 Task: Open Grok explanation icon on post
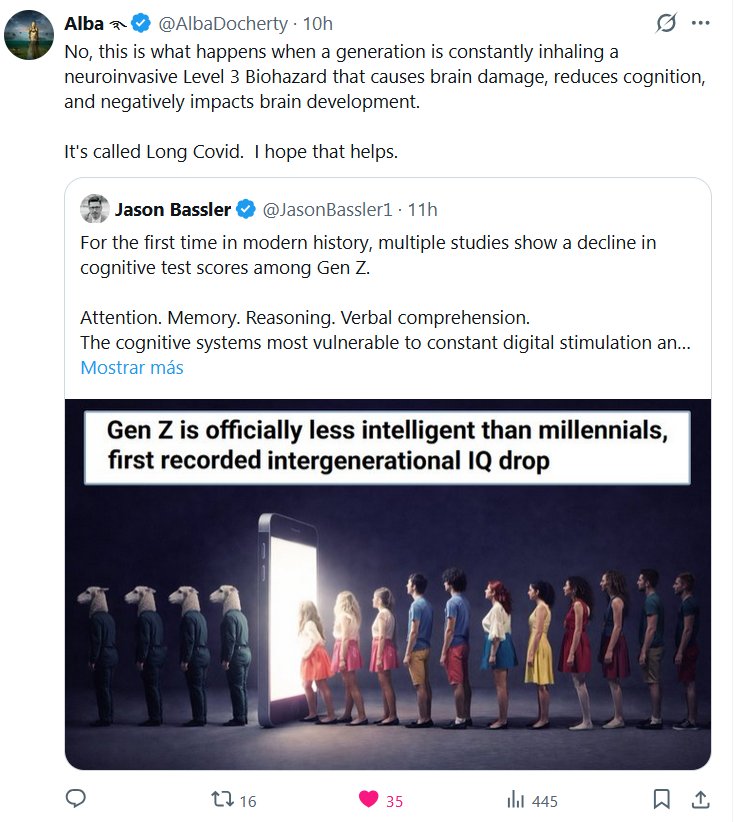click(665, 23)
